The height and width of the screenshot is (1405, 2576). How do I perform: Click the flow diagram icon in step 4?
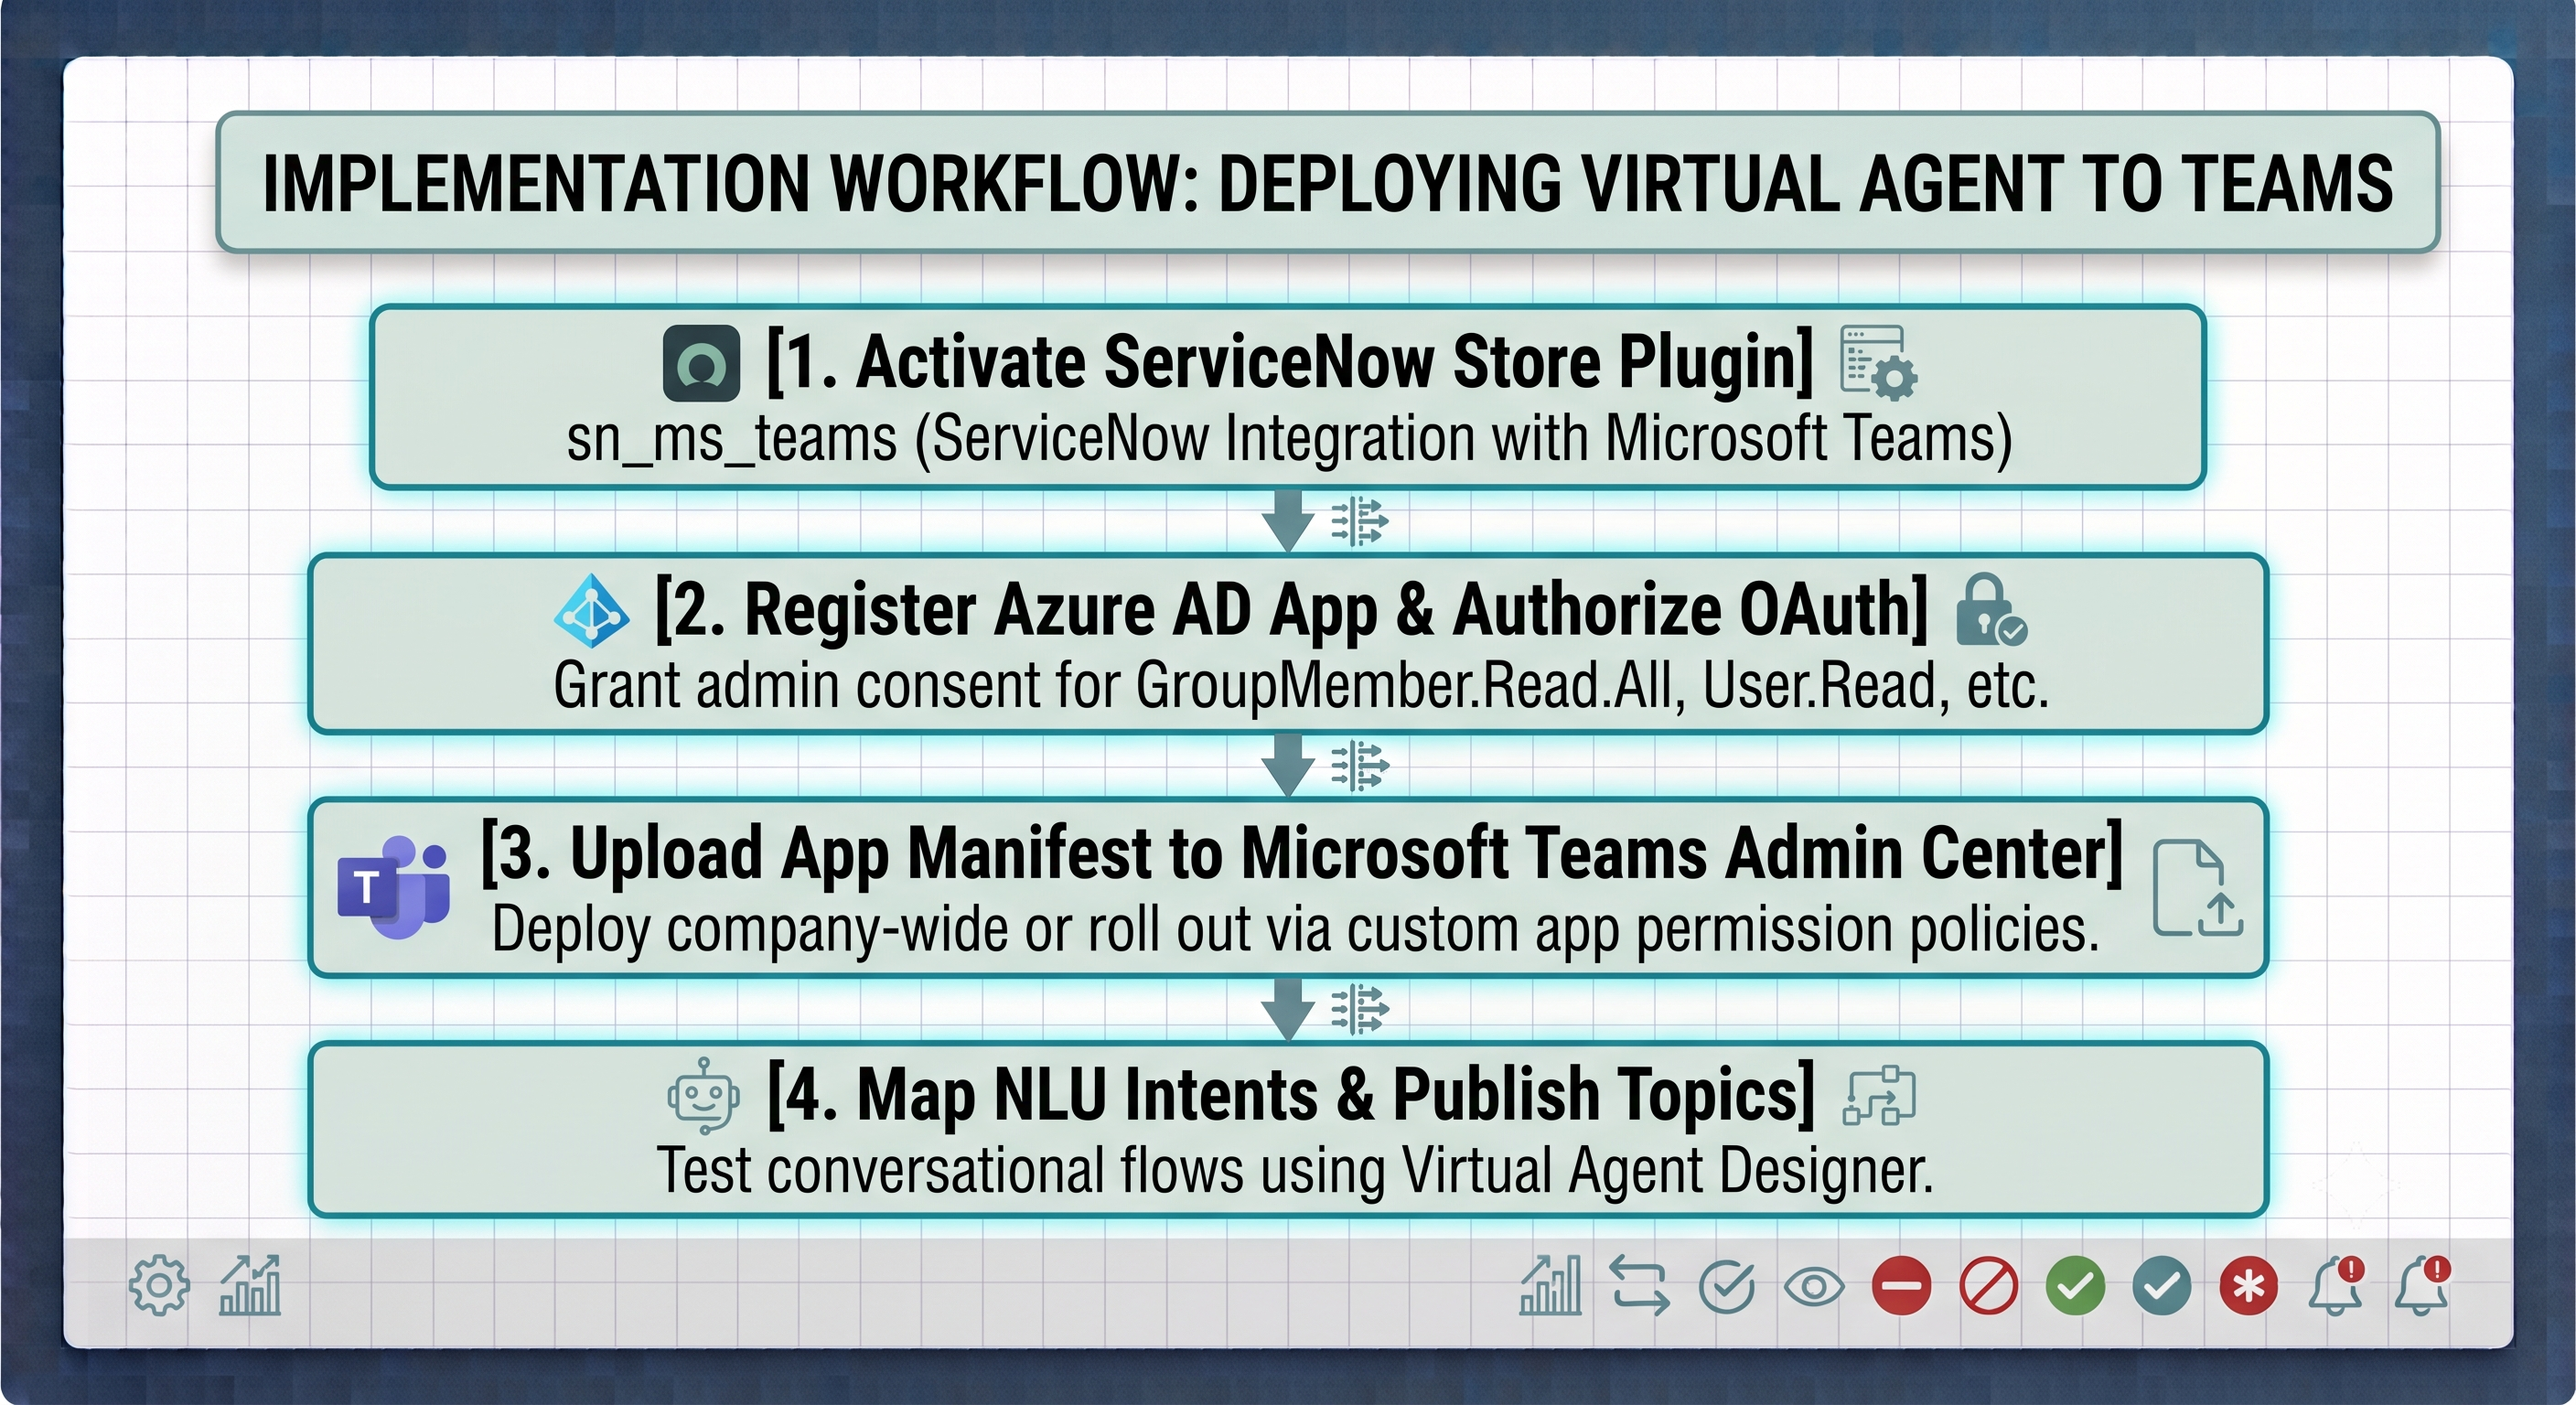coord(1879,1096)
